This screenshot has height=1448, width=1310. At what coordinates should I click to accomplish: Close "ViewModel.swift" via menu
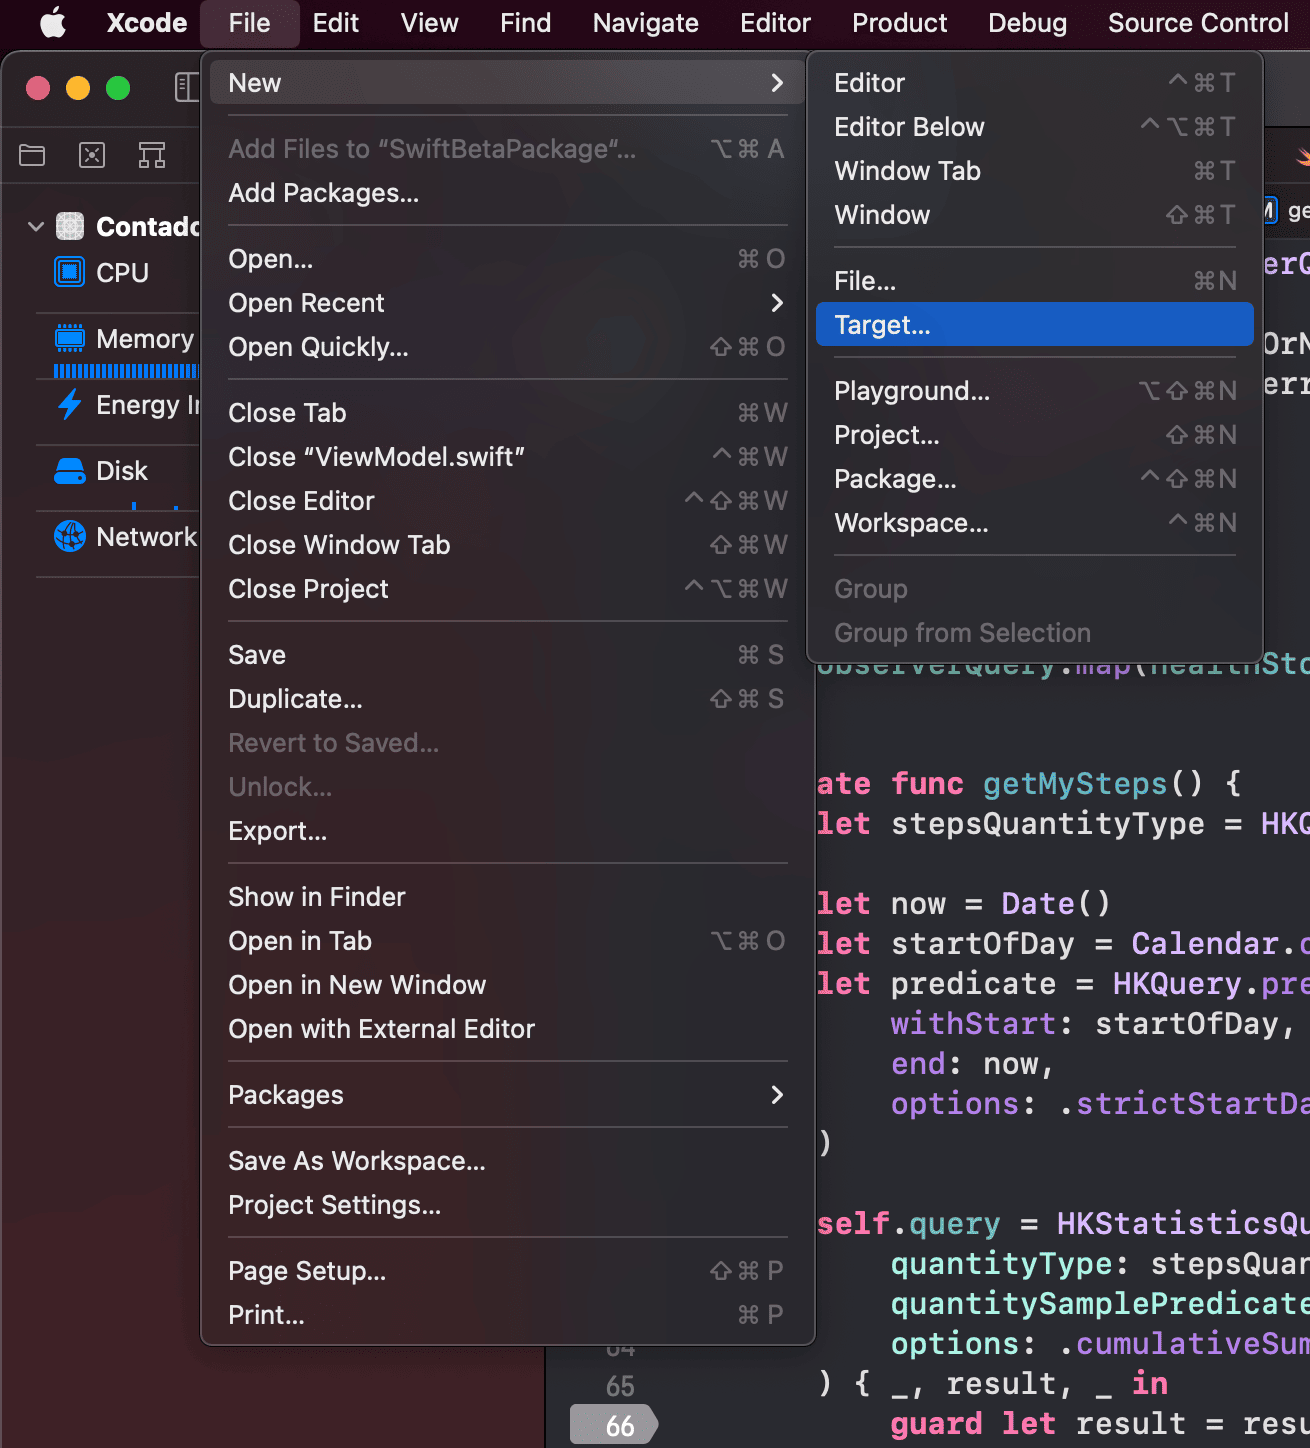pyautogui.click(x=507, y=457)
